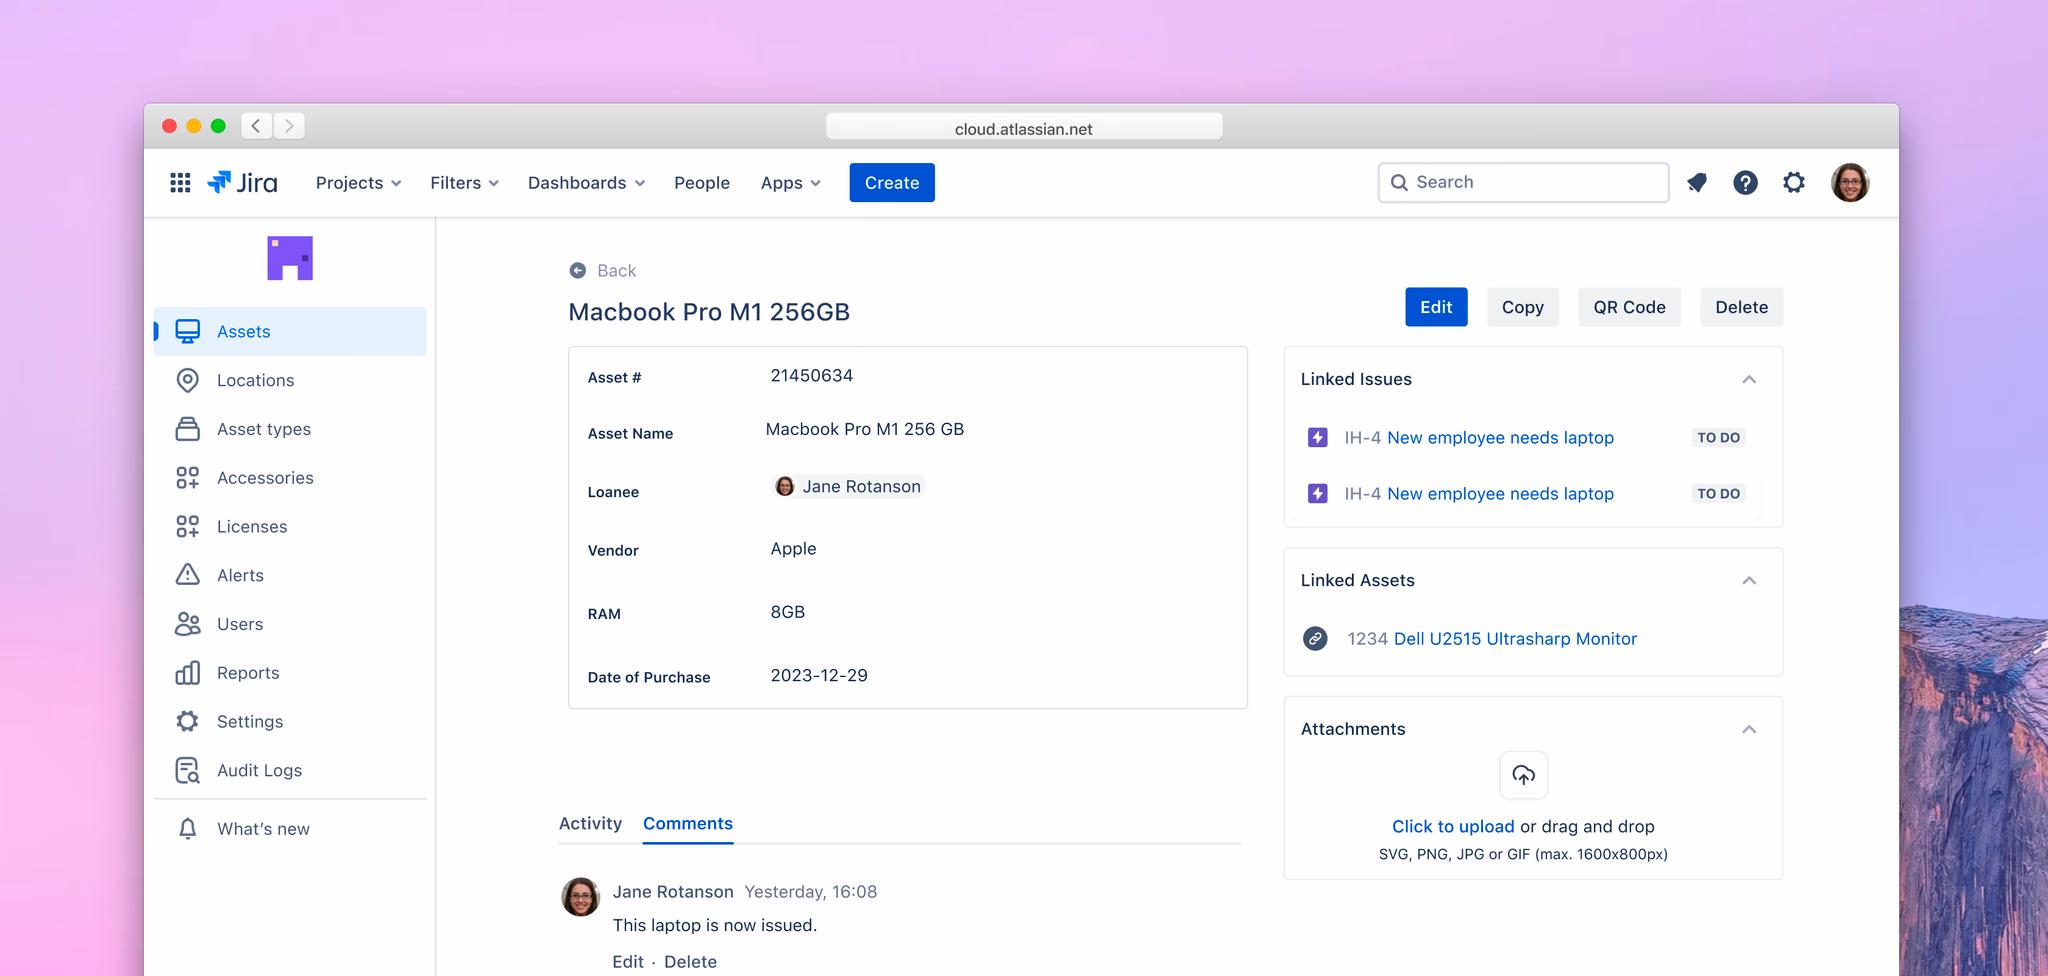Select the People menu item
The height and width of the screenshot is (976, 2048).
pyautogui.click(x=701, y=182)
